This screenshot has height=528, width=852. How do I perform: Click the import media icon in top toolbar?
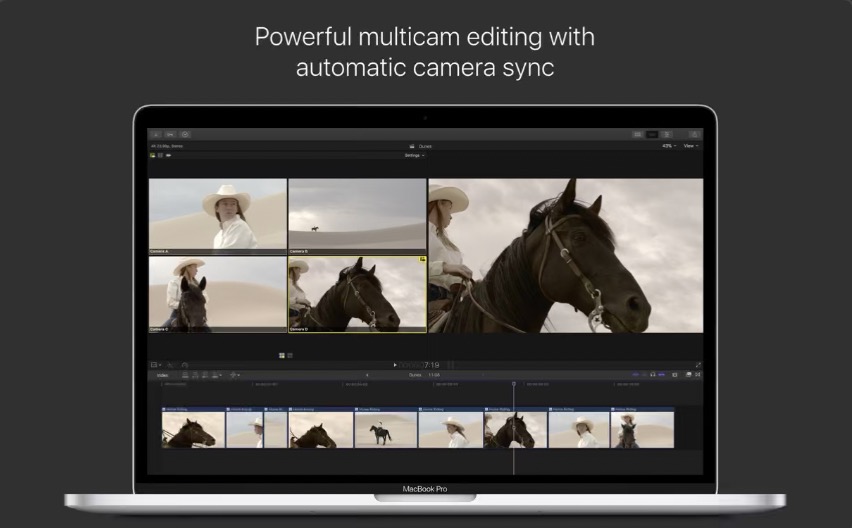[155, 134]
